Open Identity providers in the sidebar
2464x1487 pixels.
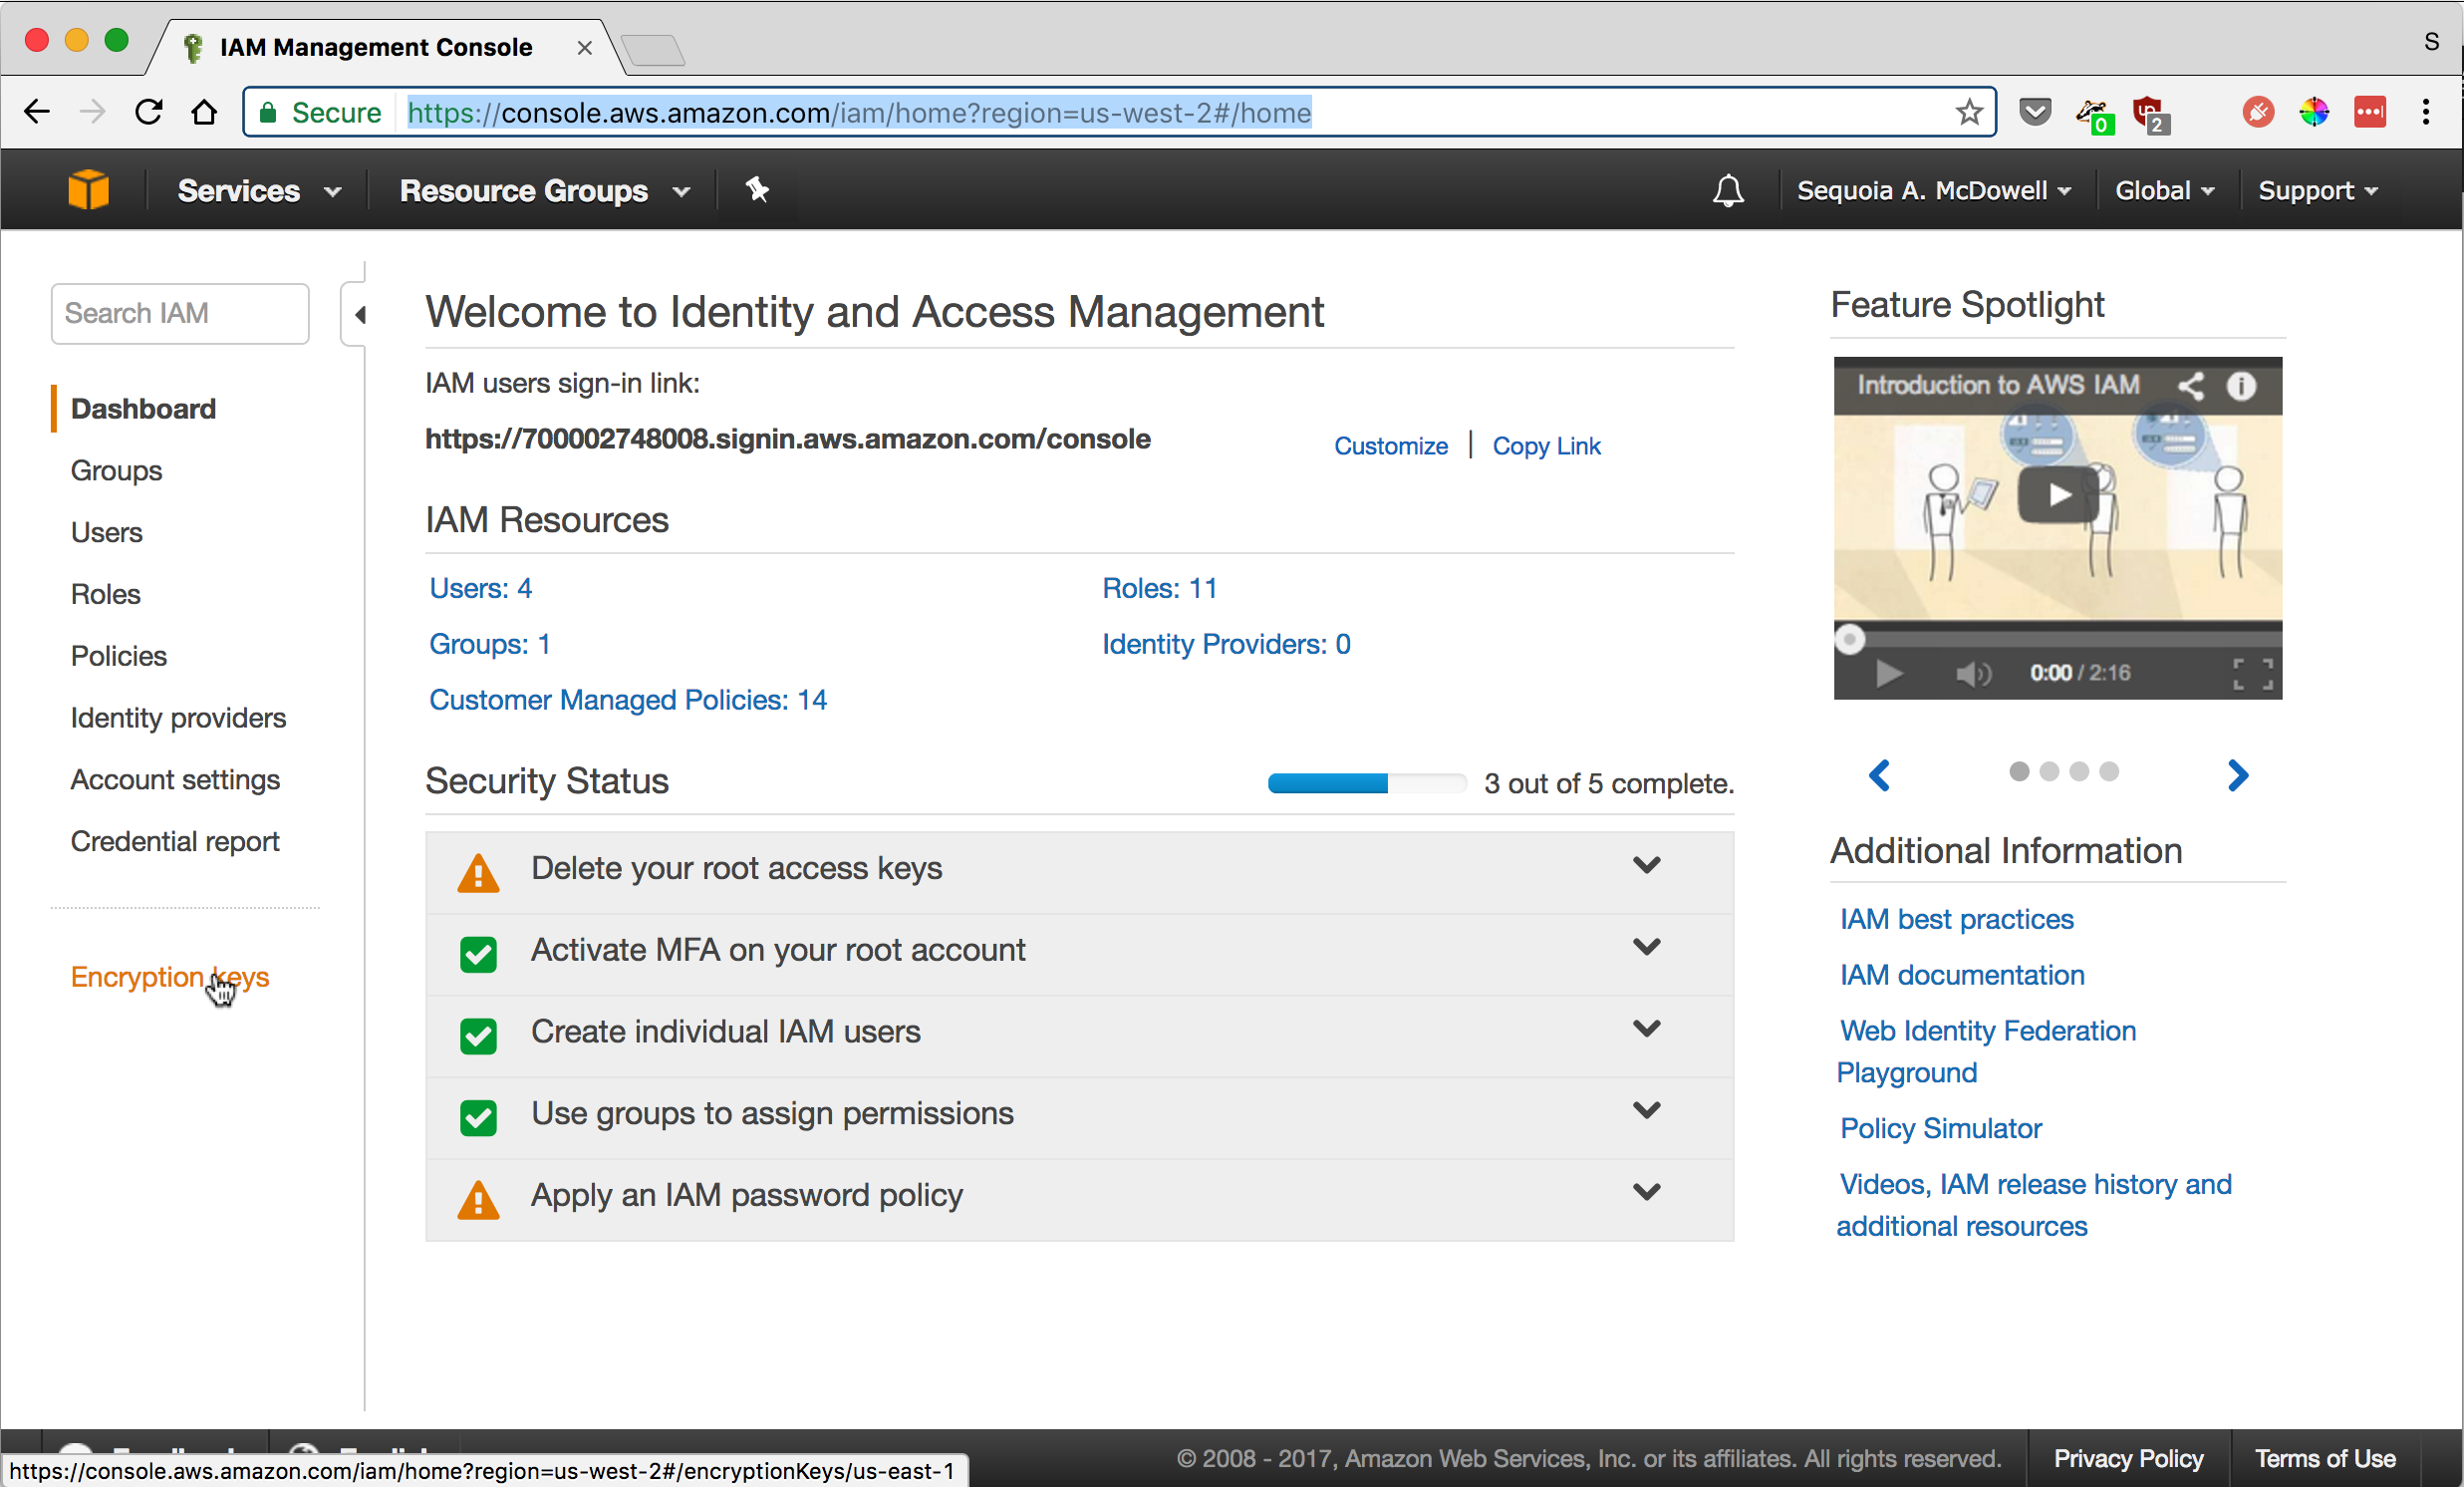tap(178, 718)
